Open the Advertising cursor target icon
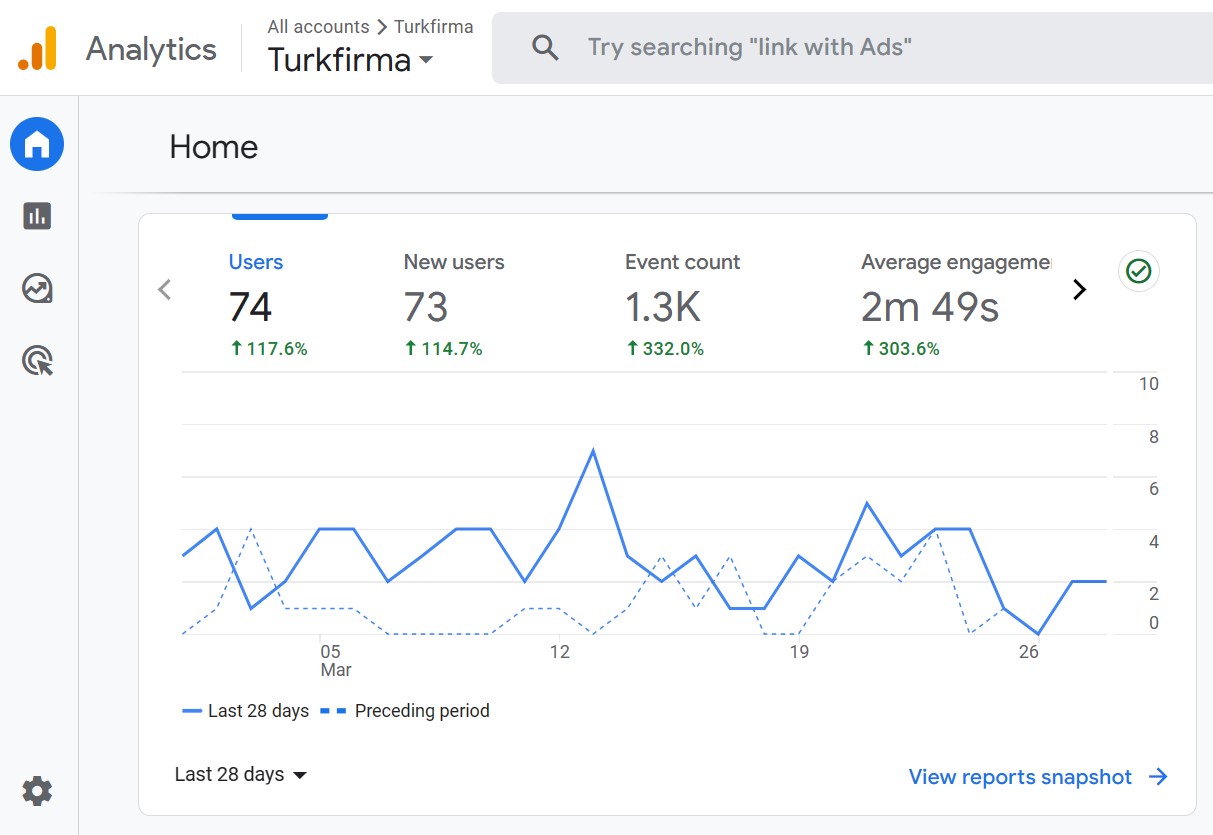This screenshot has height=835, width=1213. pos(37,361)
